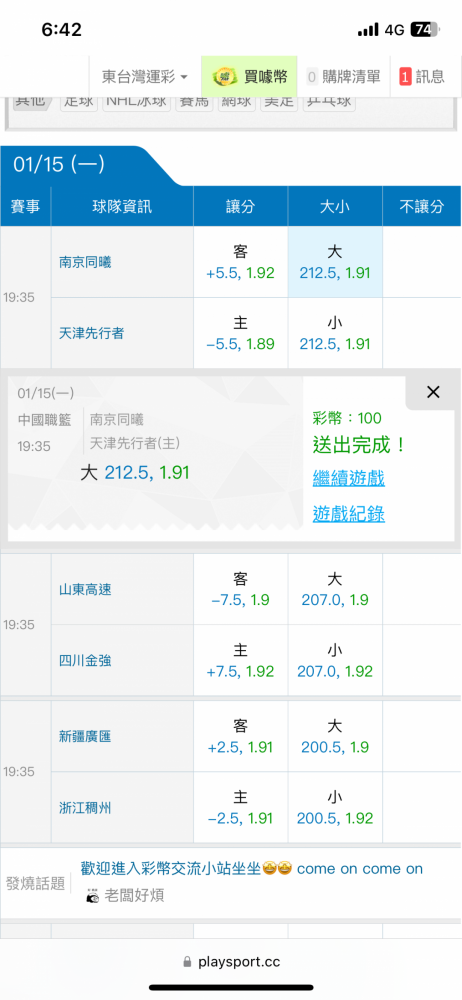
Task: Open 四川金強 team info
Action: click(85, 661)
